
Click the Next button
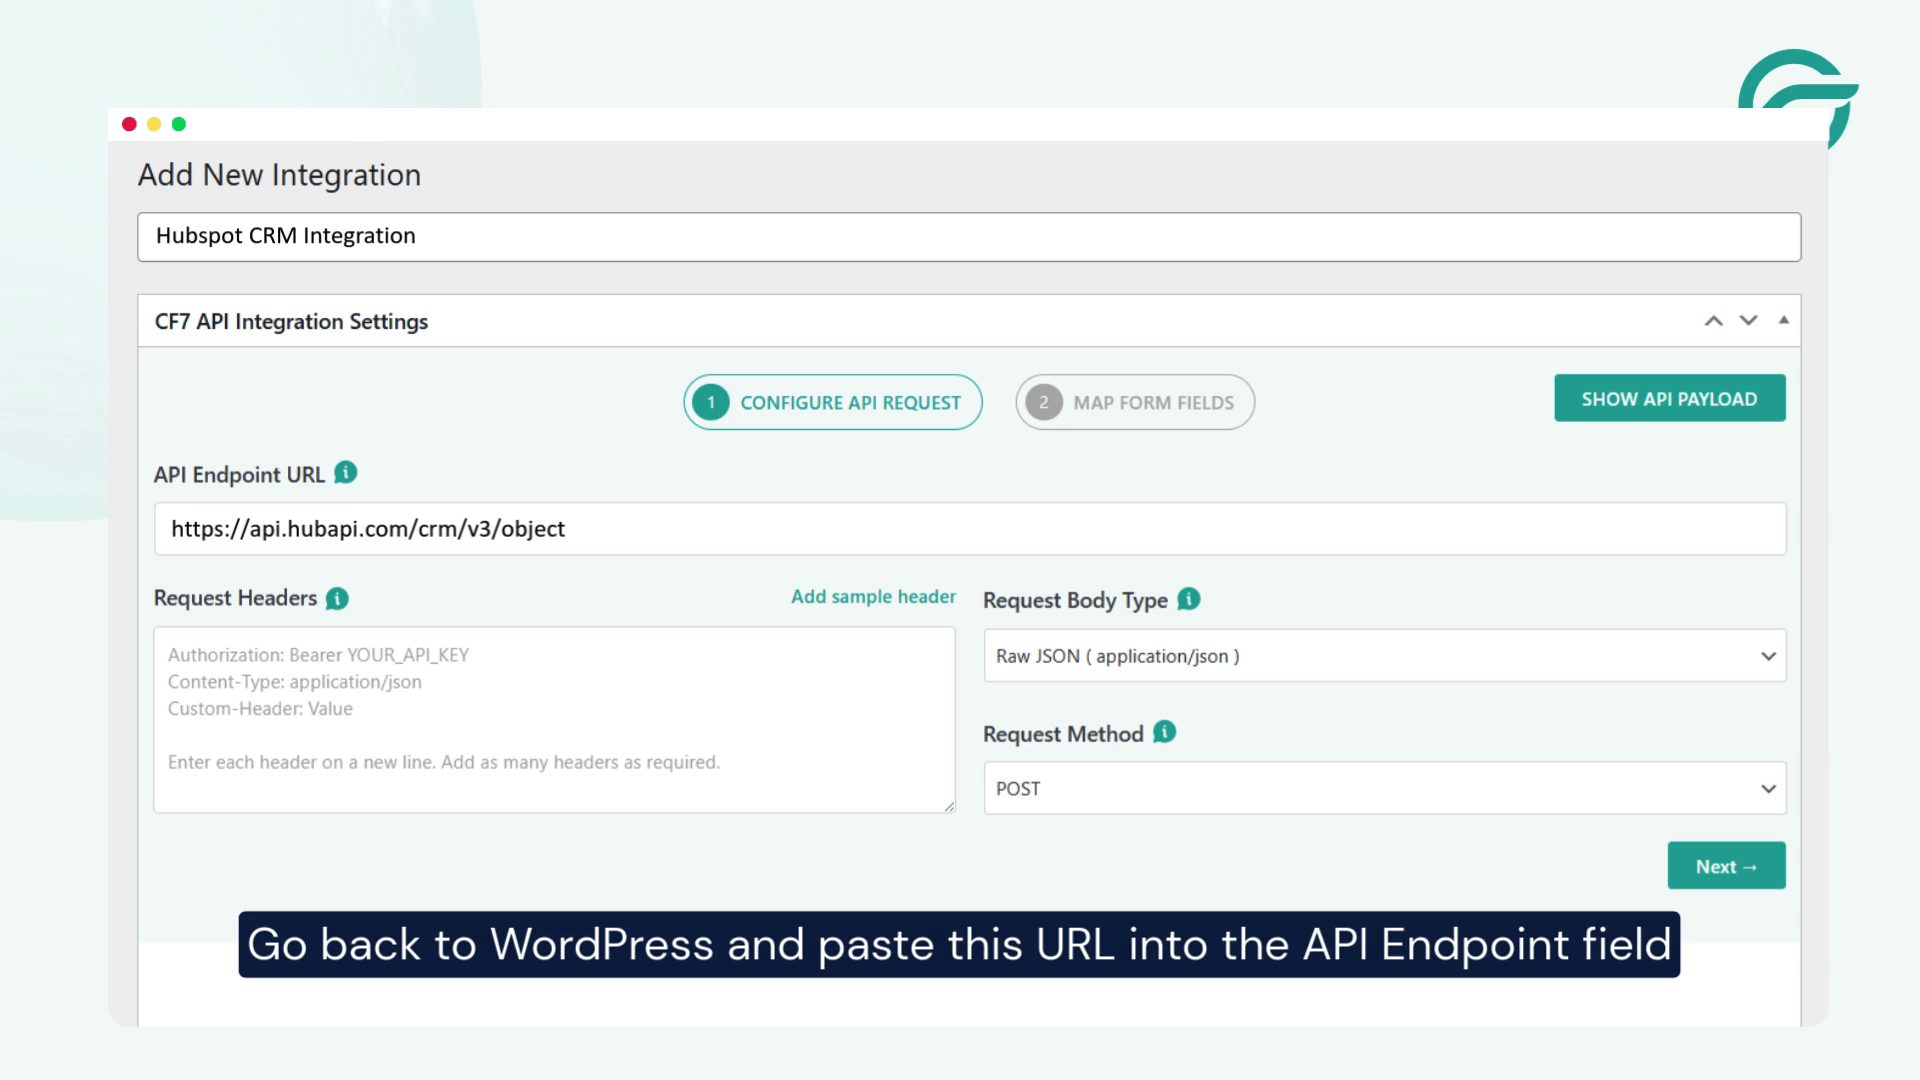1725,865
